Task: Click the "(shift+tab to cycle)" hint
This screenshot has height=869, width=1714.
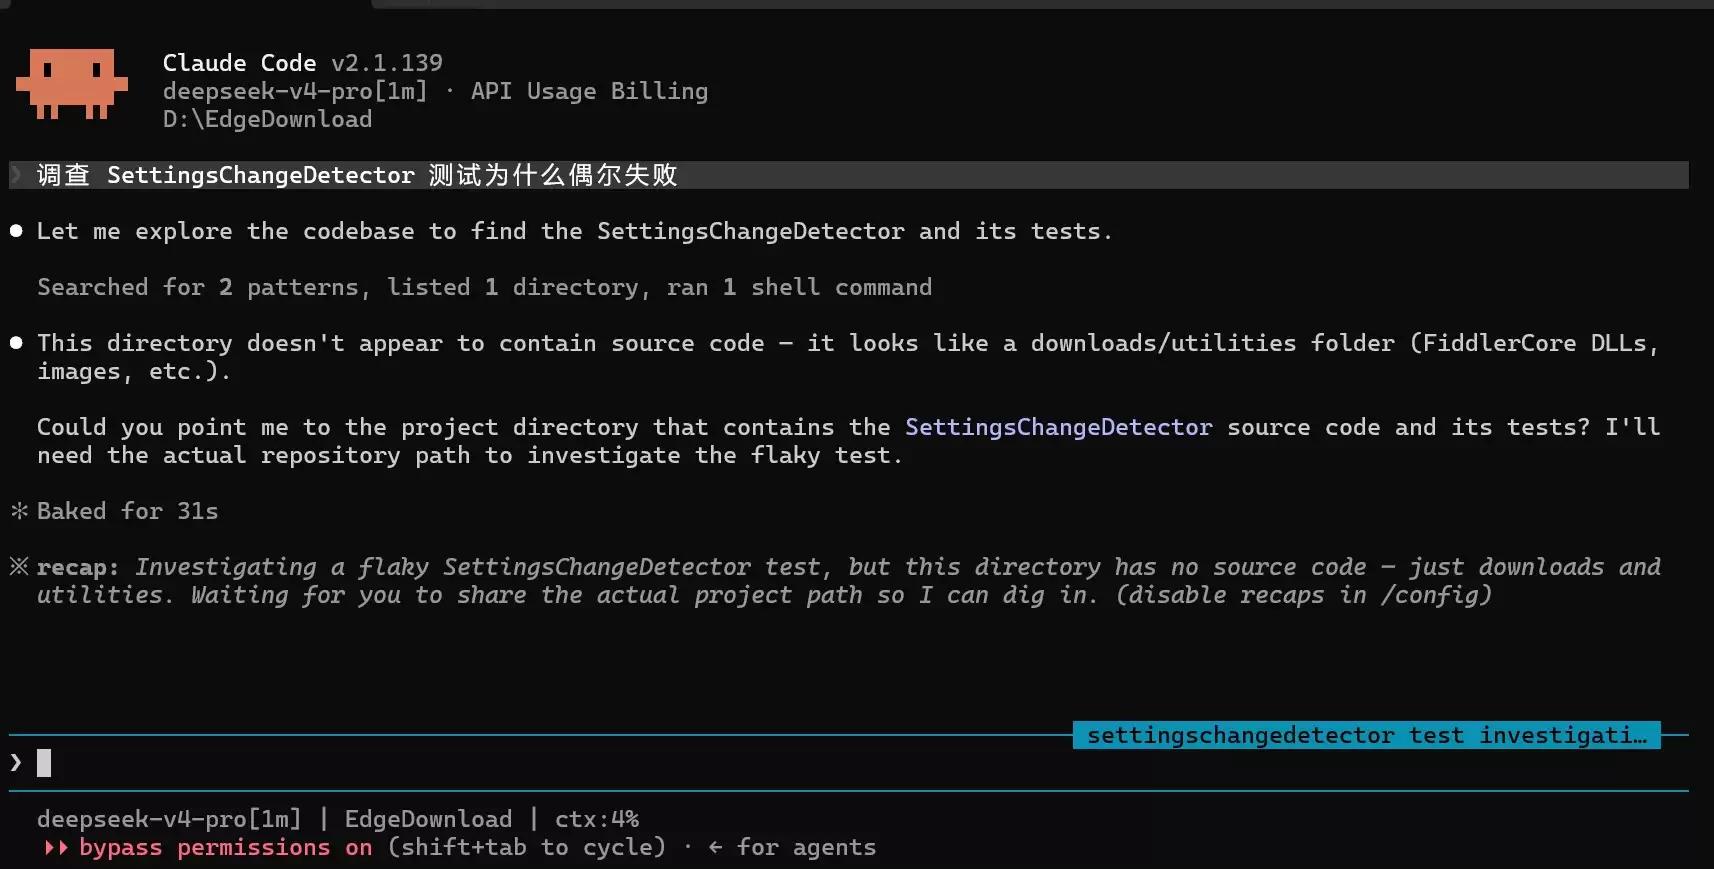Action: [526, 847]
